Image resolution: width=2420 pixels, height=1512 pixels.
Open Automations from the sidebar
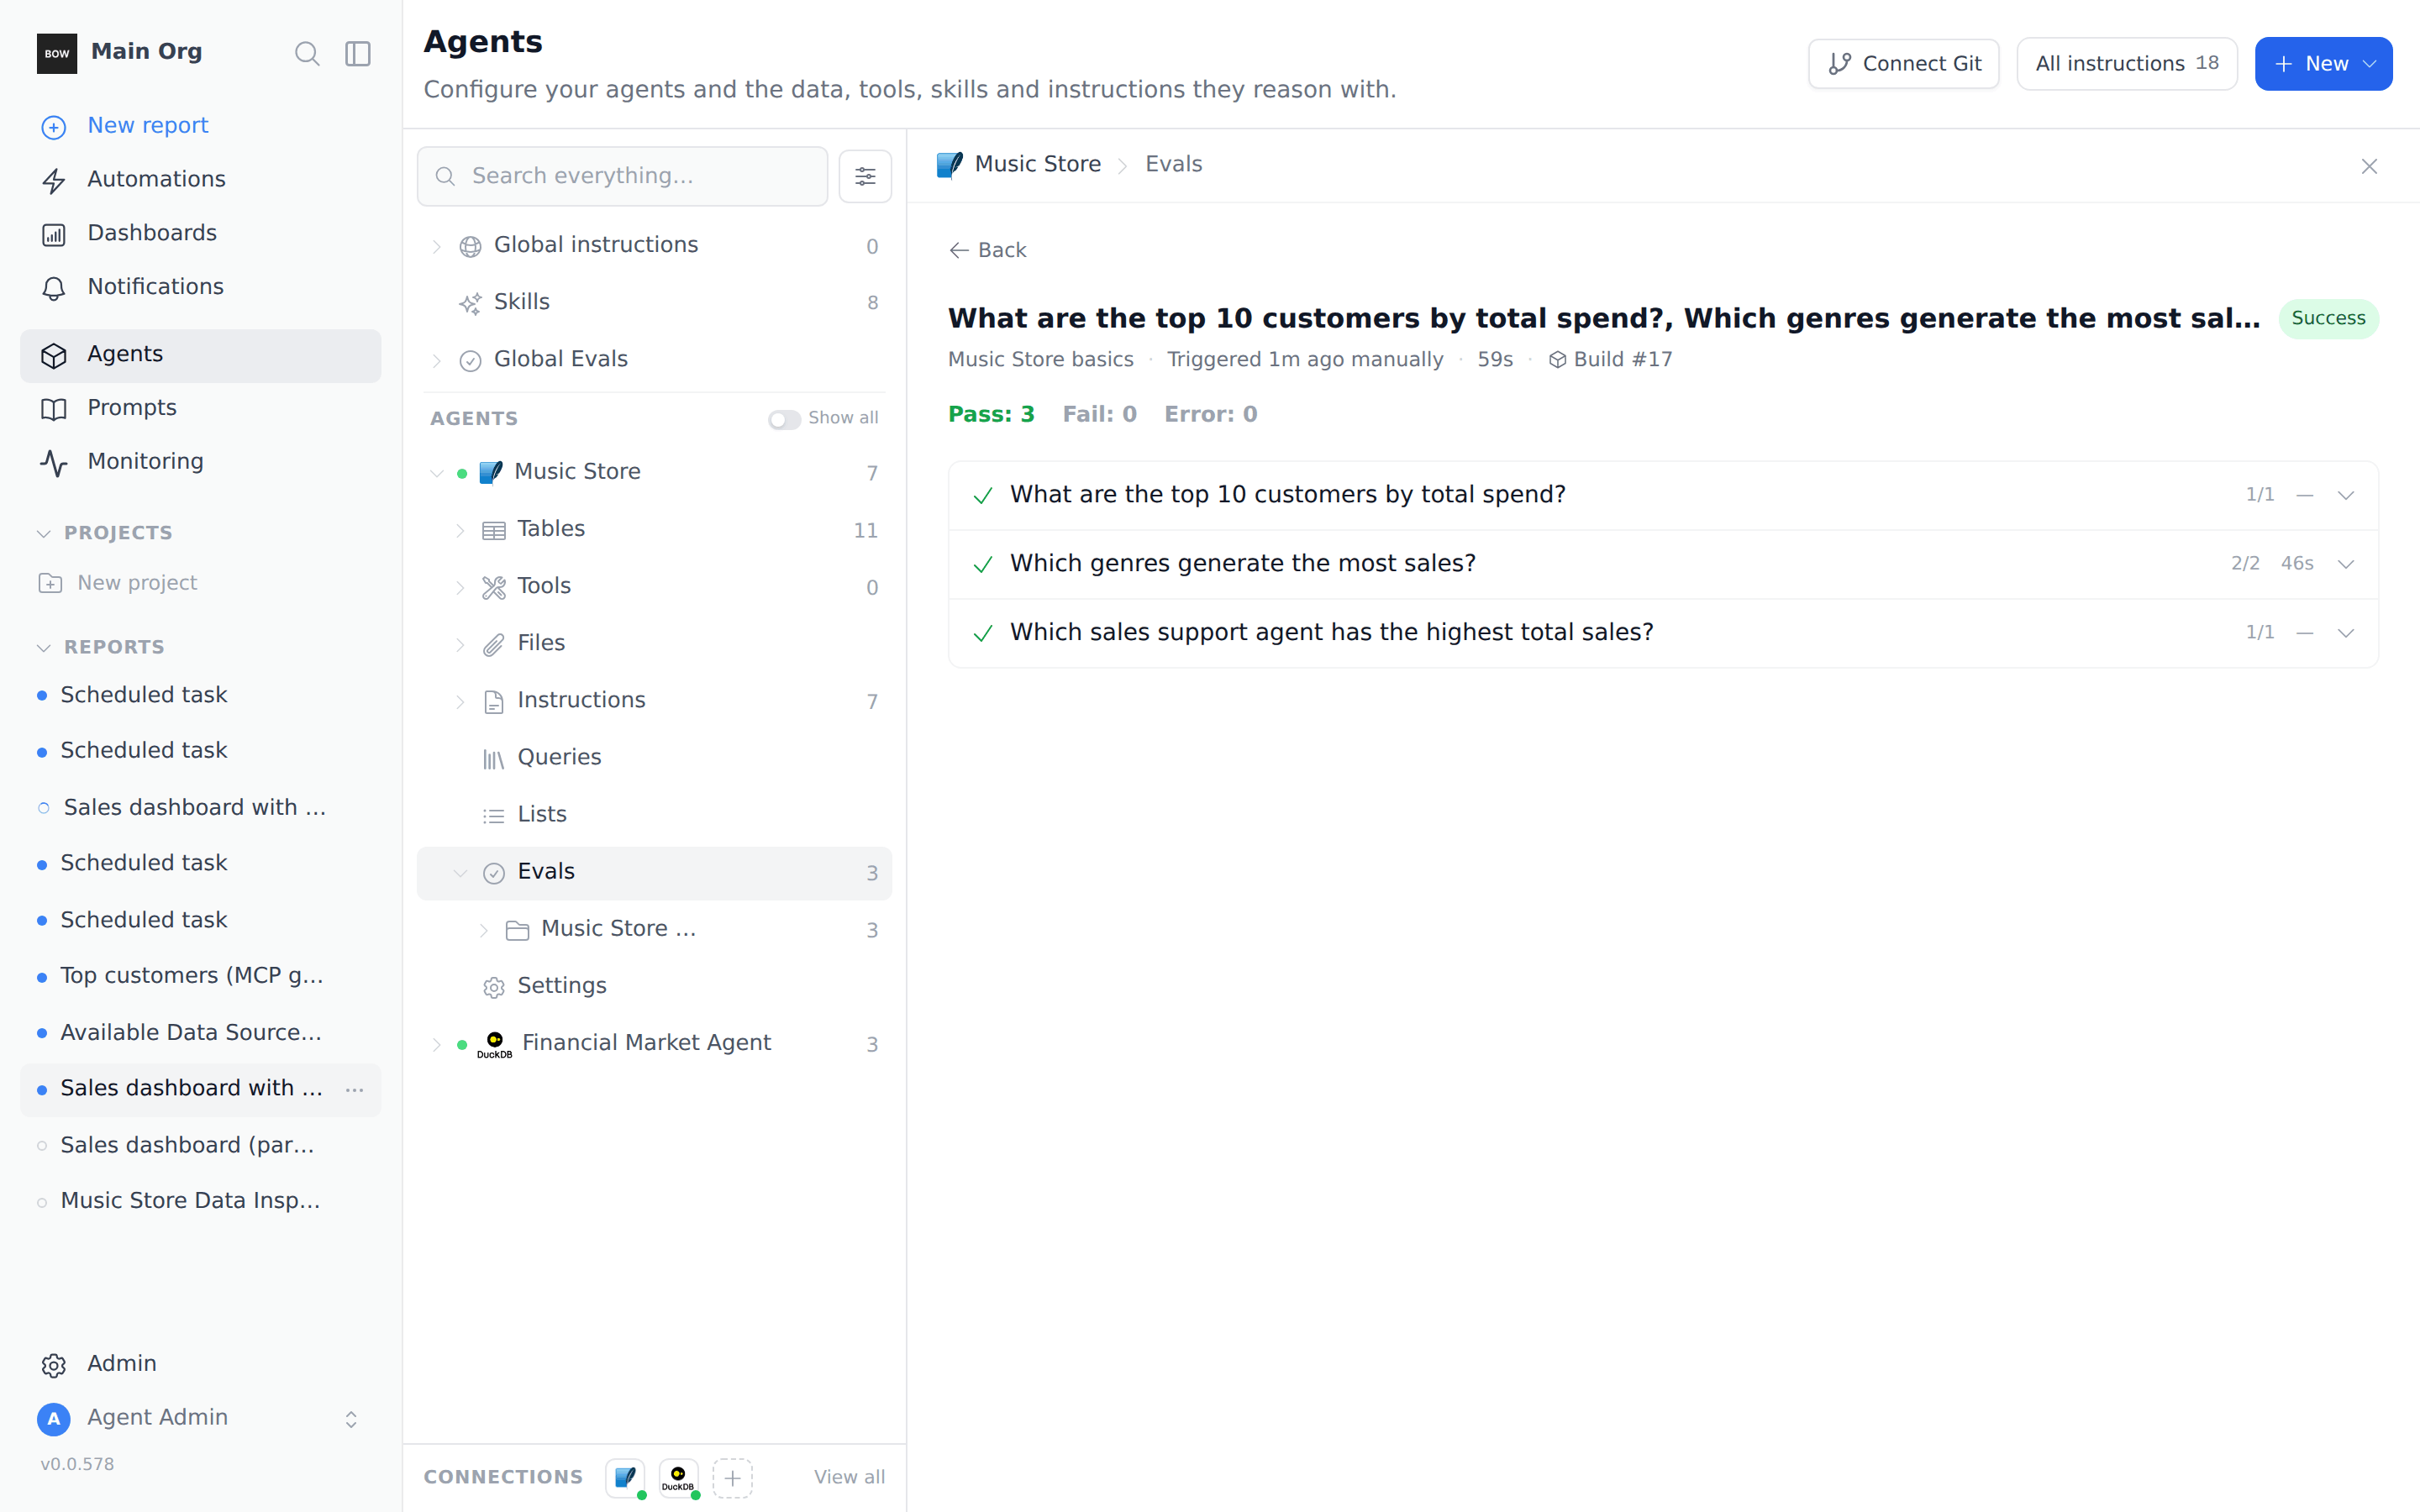click(x=200, y=179)
